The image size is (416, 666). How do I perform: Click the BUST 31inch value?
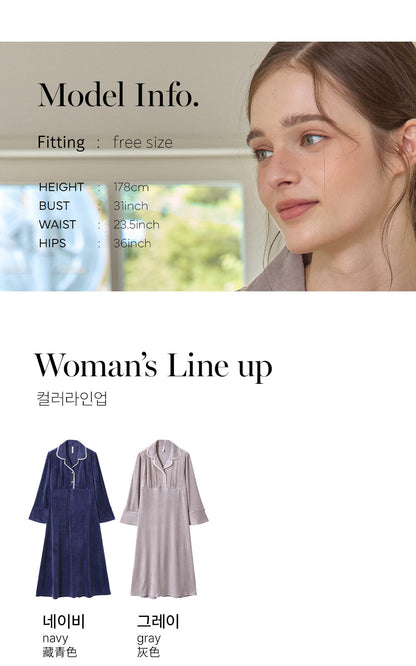131,206
